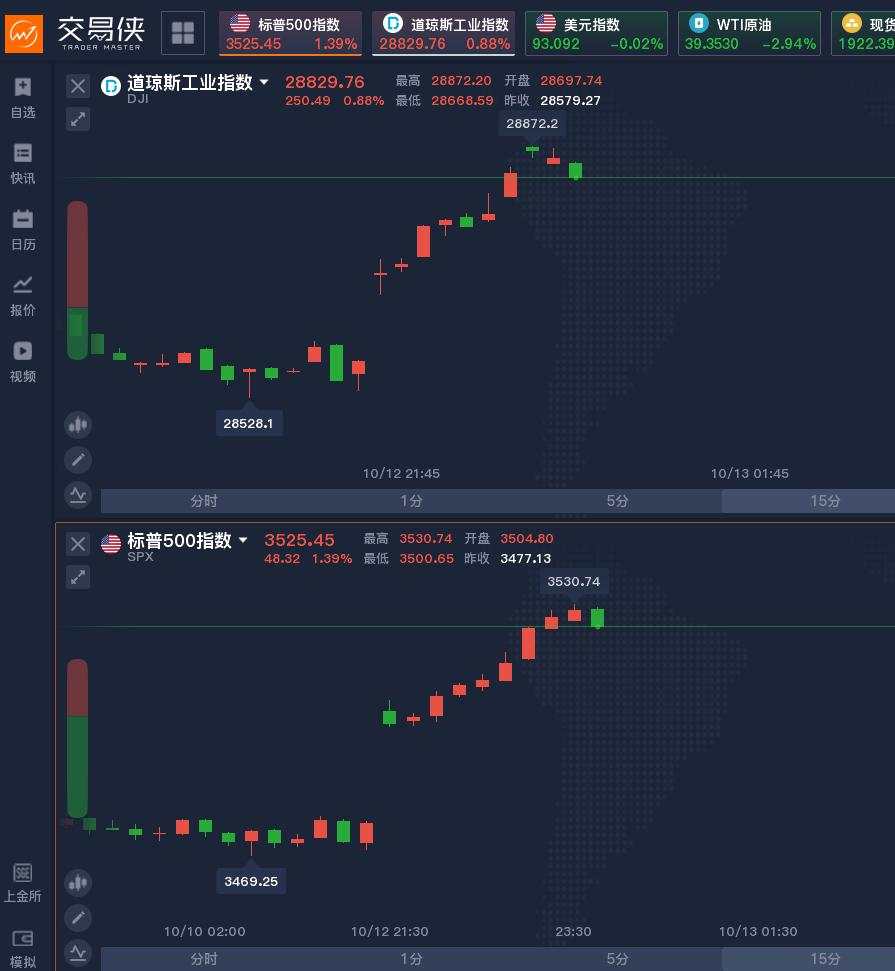Switch DJI chart to 1分 timeframe
895x971 pixels.
click(x=411, y=501)
